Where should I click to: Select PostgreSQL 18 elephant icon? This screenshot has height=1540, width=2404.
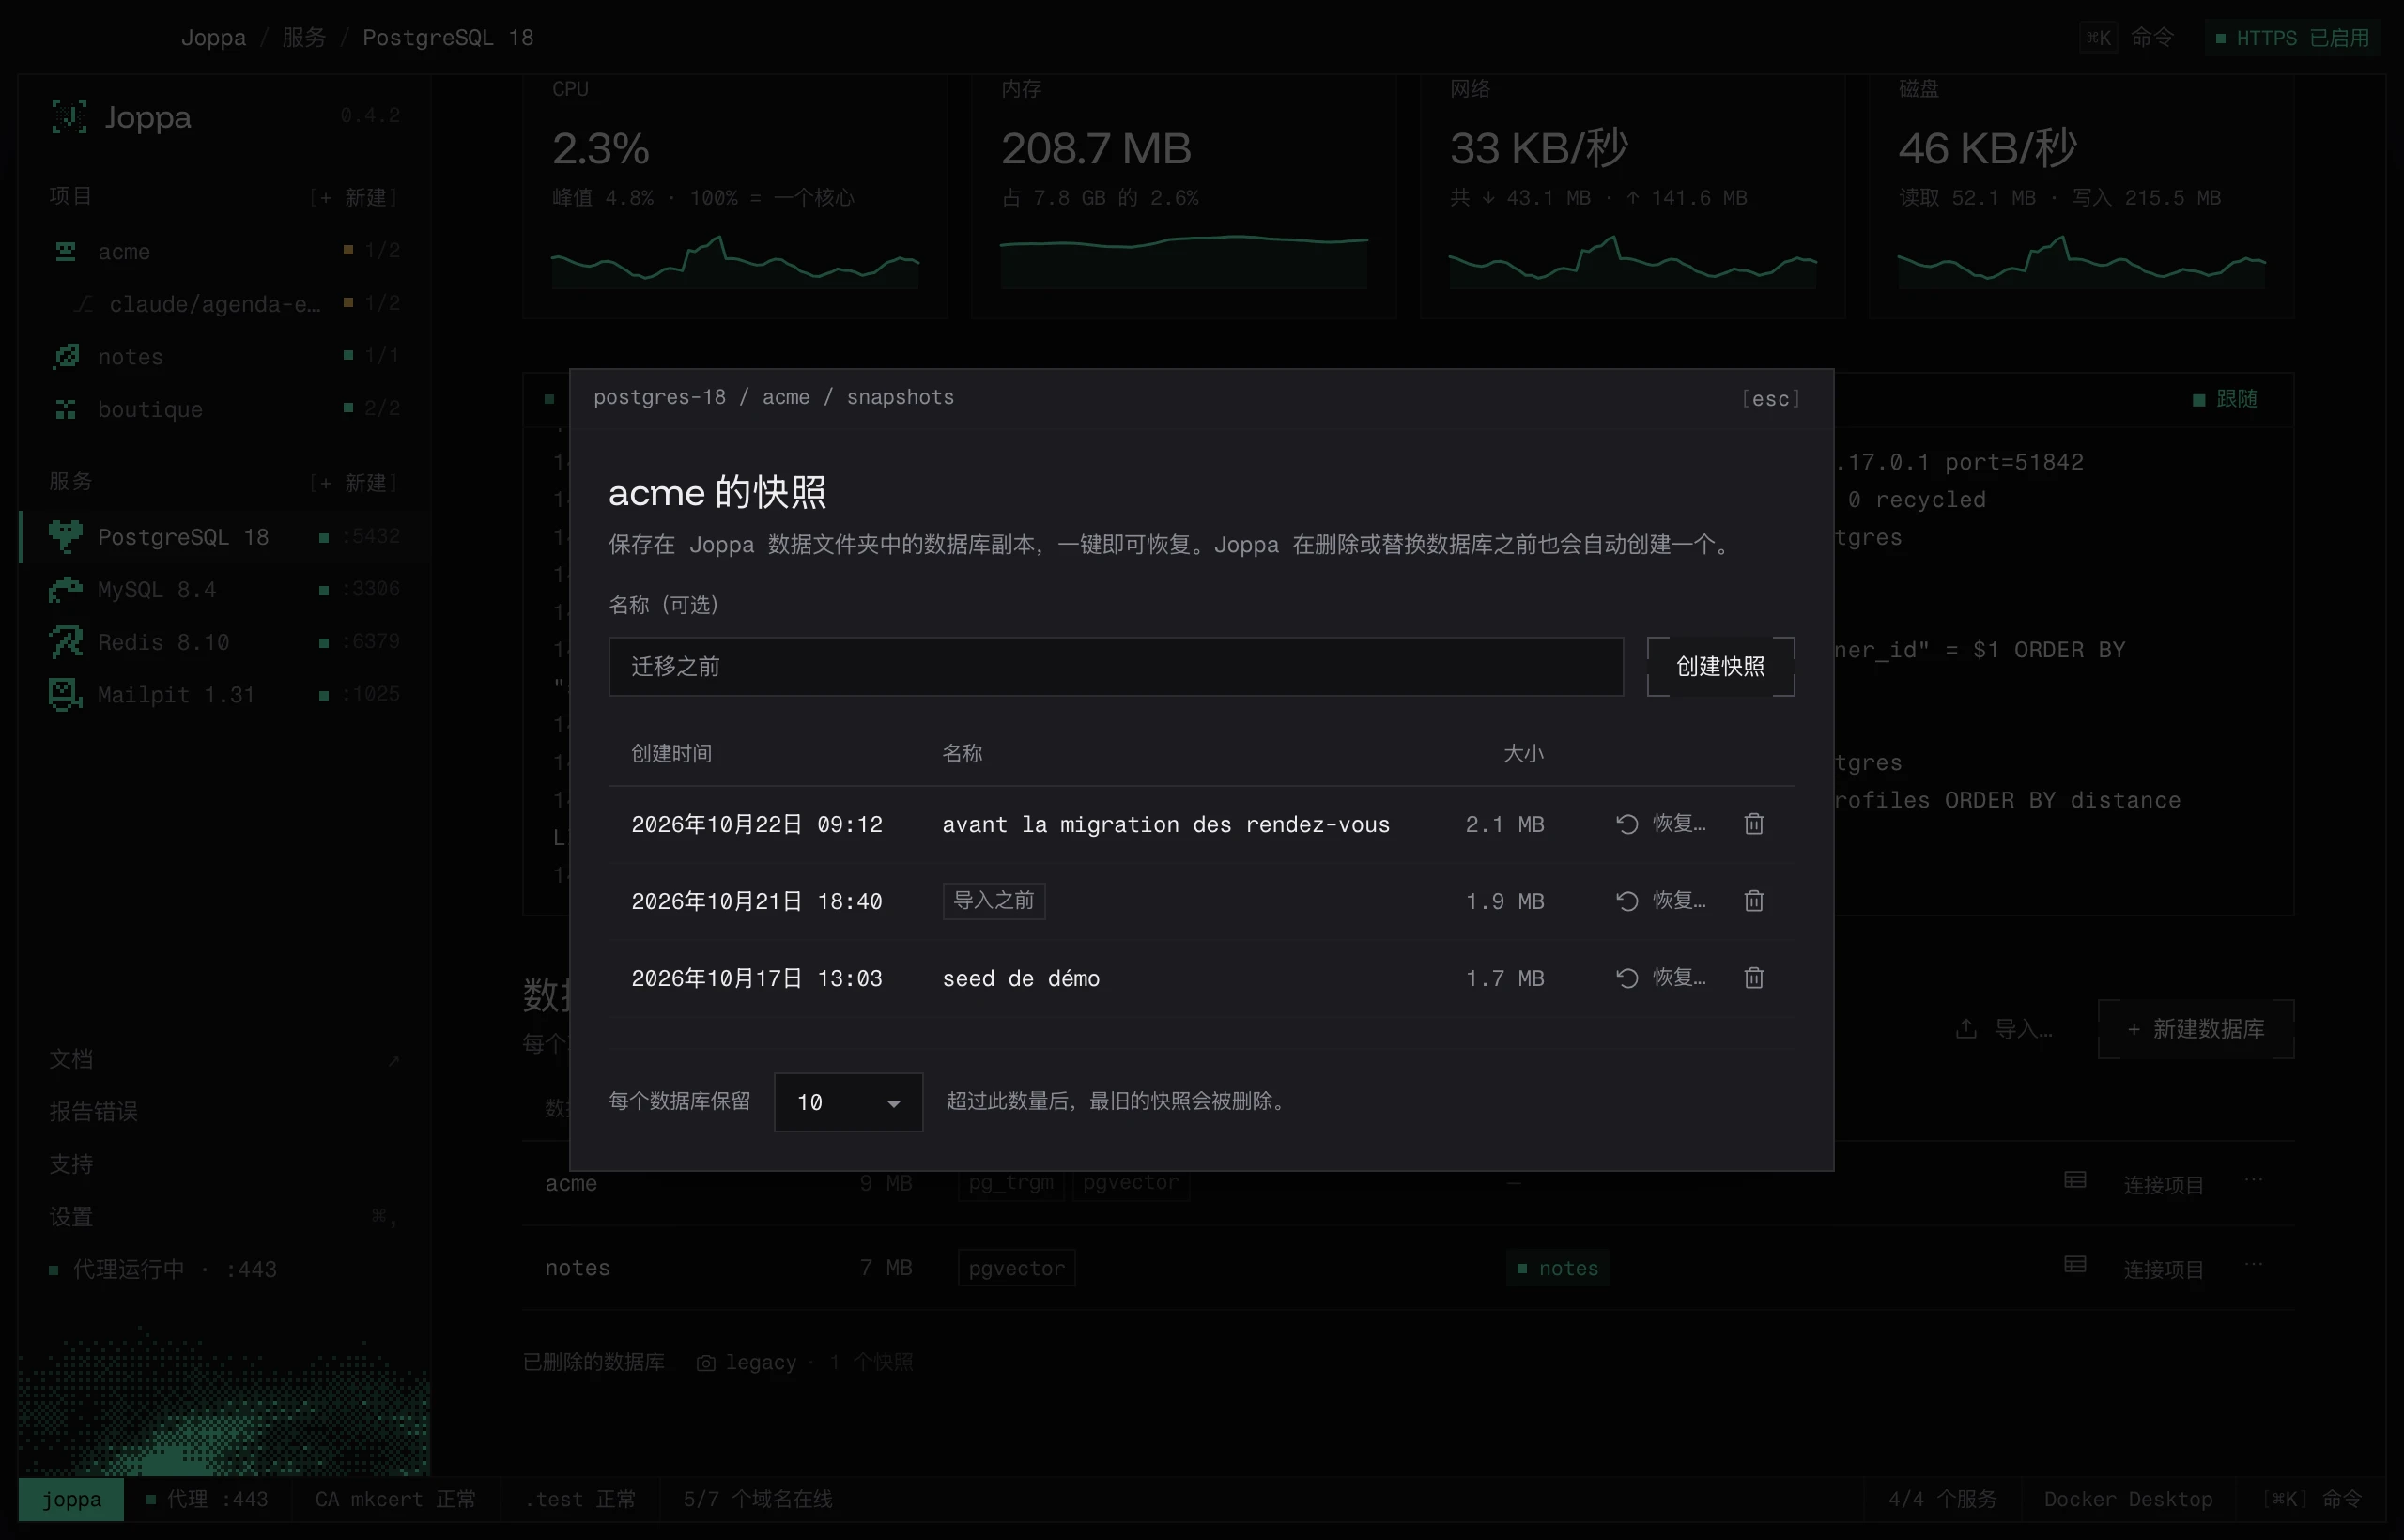[x=65, y=537]
